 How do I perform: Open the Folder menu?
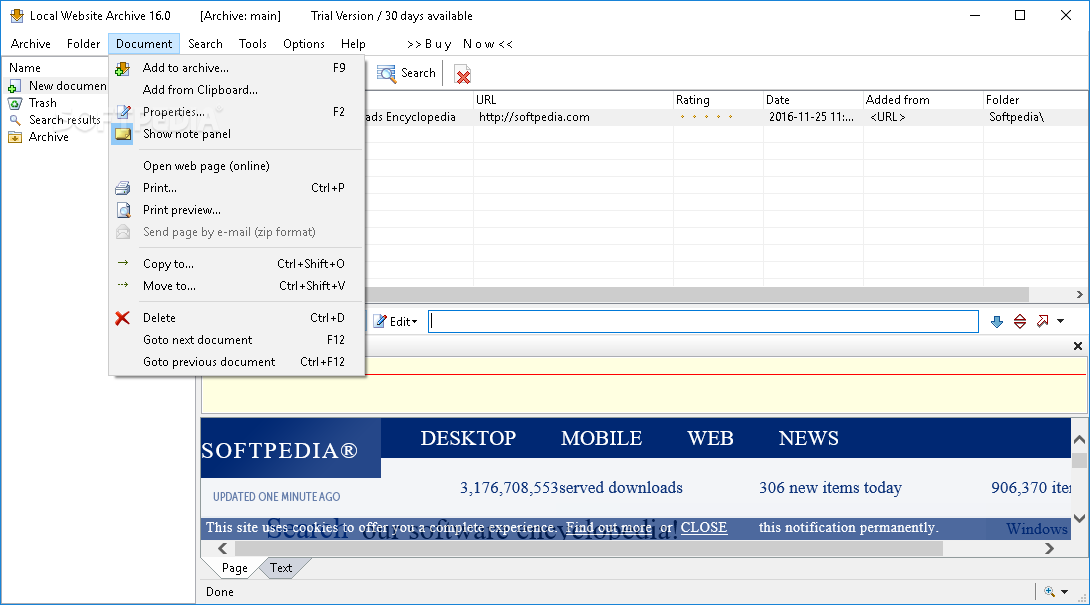83,44
